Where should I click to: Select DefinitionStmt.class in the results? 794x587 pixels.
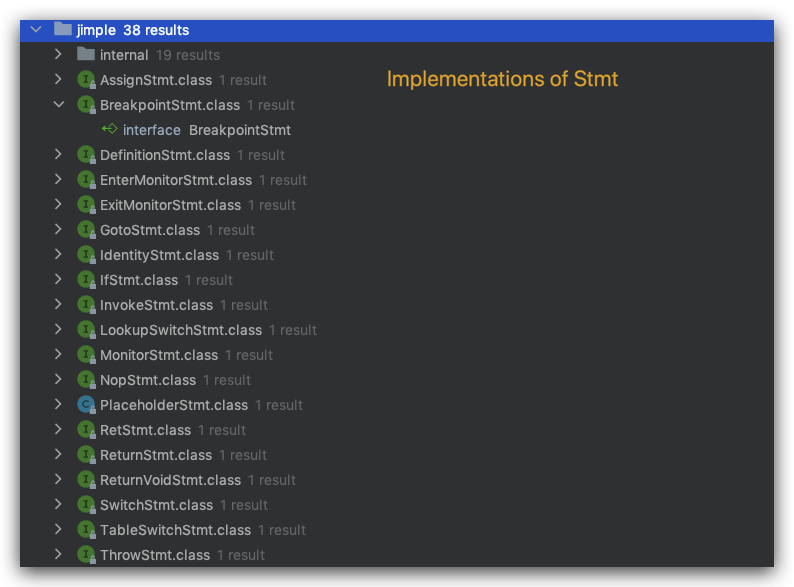(165, 155)
